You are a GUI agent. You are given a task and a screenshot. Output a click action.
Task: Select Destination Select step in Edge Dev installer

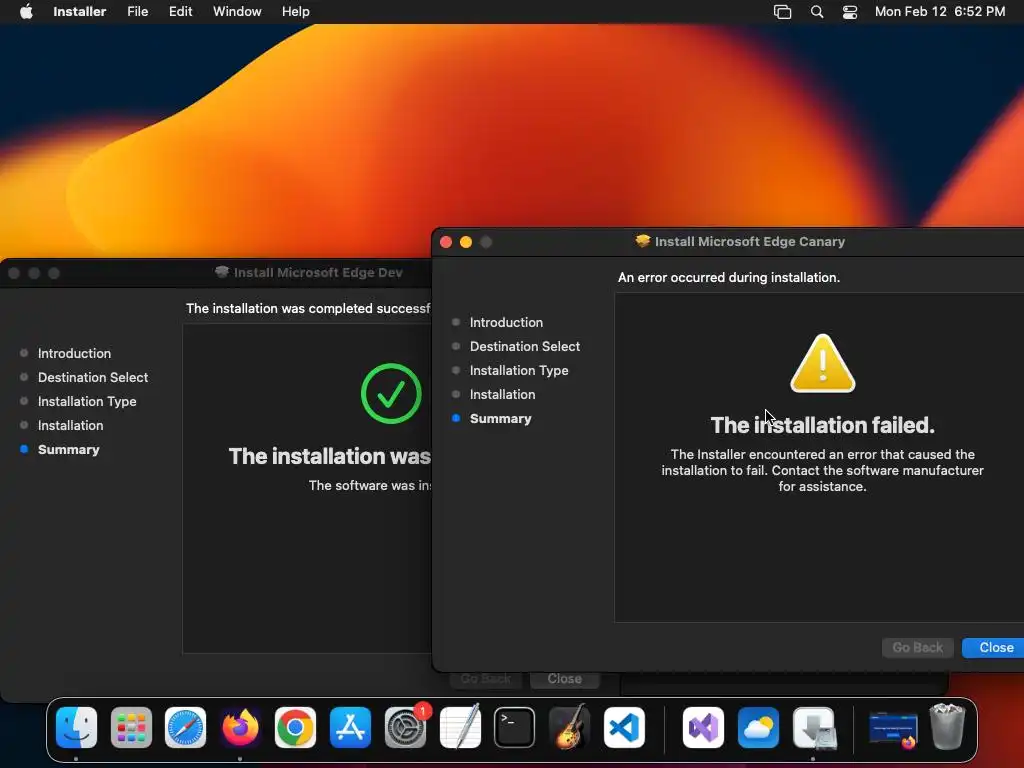point(93,377)
